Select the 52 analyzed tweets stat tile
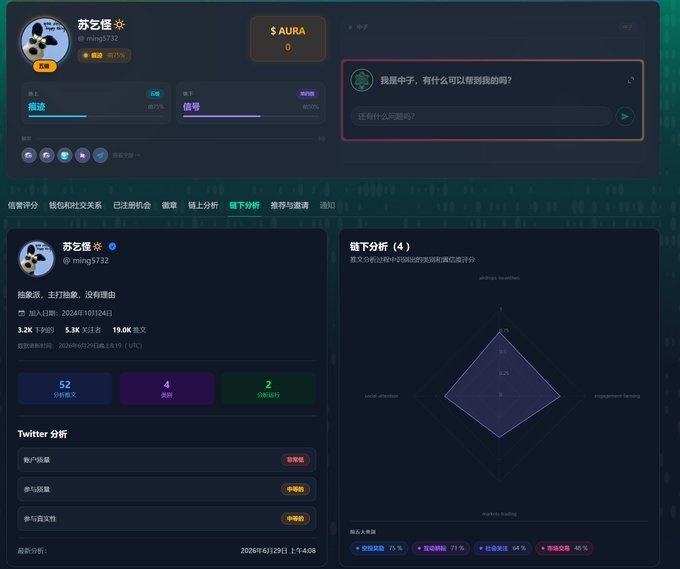Screen dimensions: 680x569 point(65,389)
